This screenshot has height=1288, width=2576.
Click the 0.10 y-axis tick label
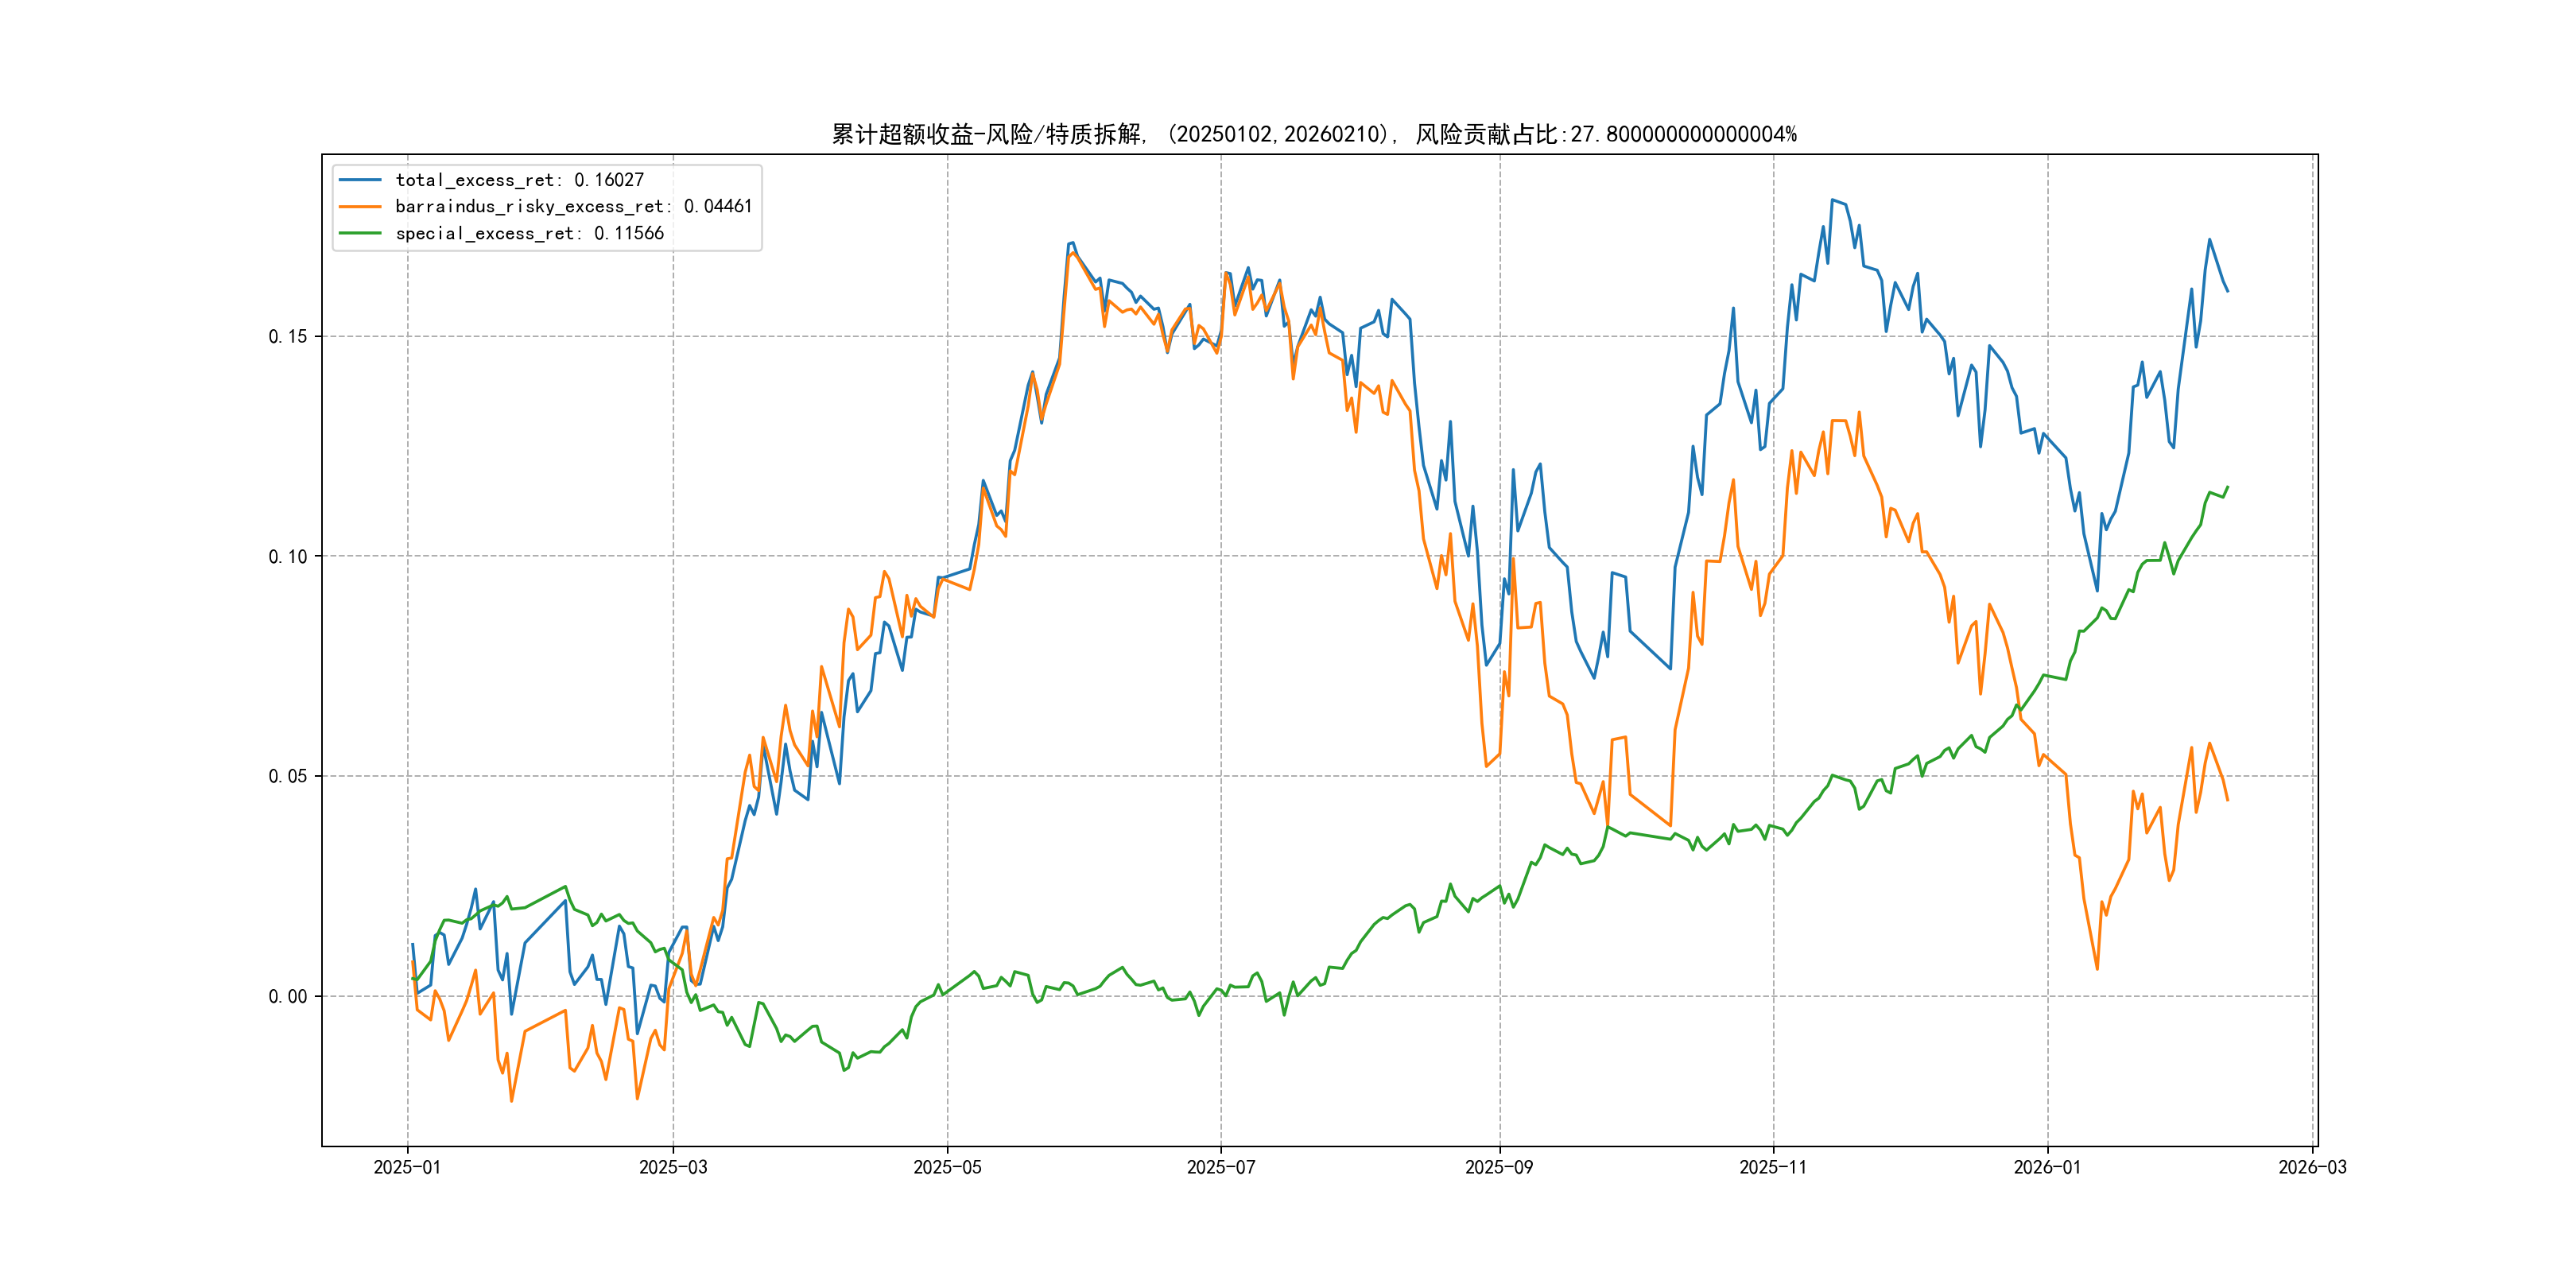coord(288,556)
